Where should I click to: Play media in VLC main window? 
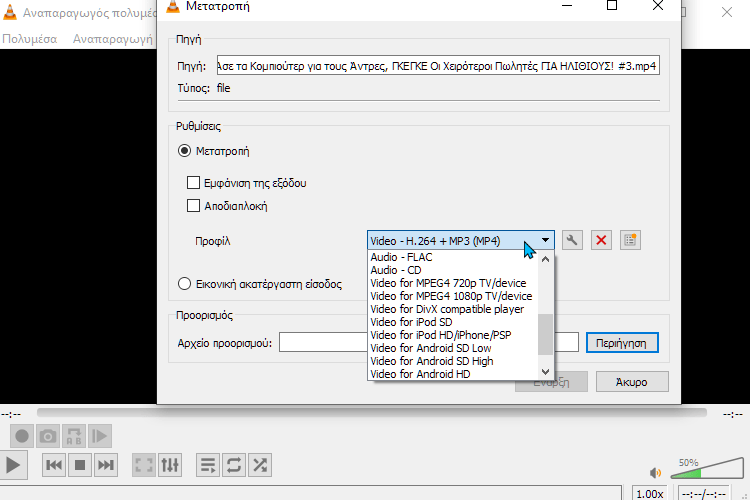[13, 465]
